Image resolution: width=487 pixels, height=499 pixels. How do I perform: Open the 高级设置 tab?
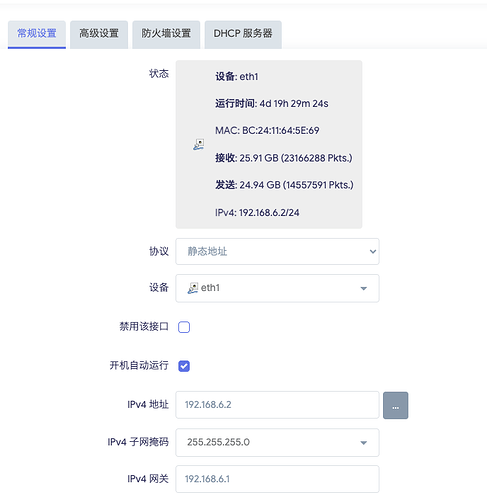point(99,34)
